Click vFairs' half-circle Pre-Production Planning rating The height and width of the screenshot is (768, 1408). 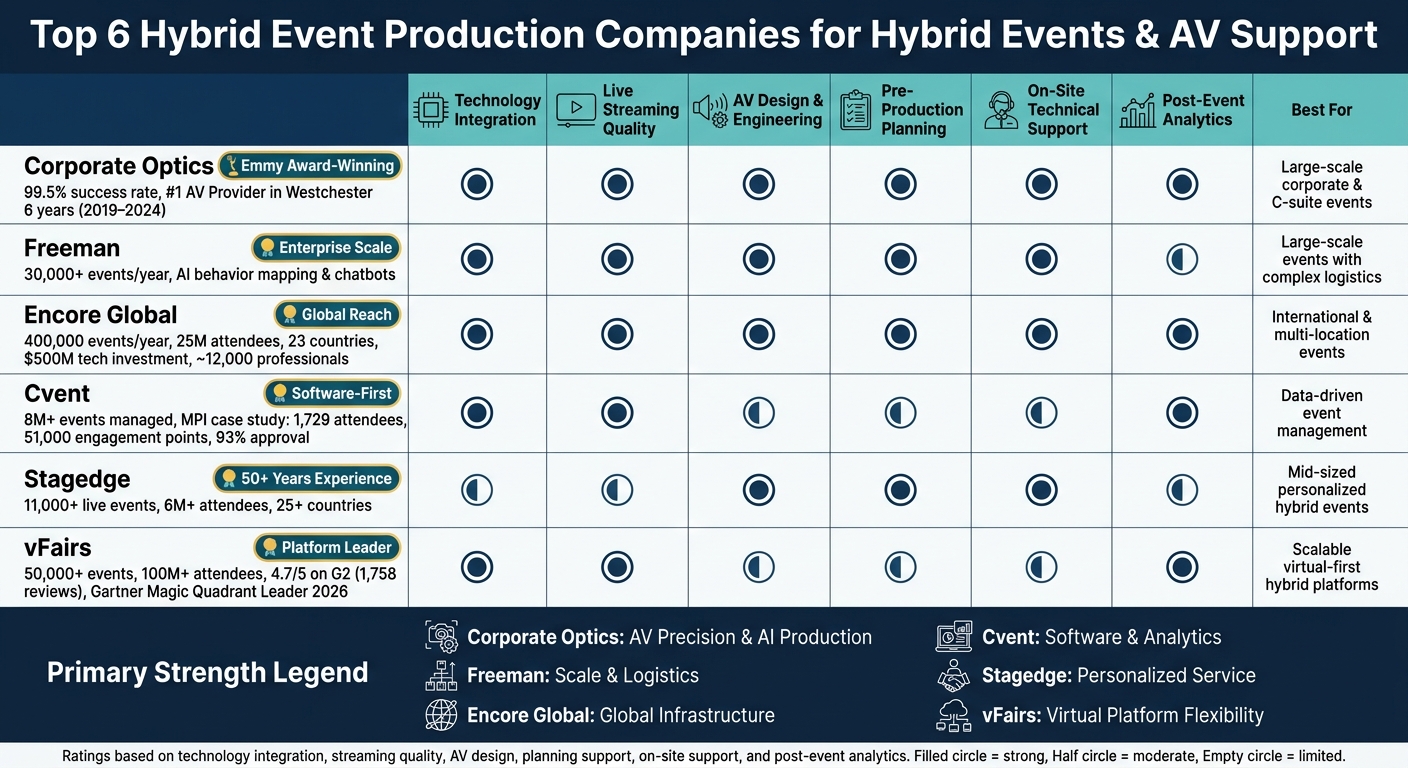900,567
